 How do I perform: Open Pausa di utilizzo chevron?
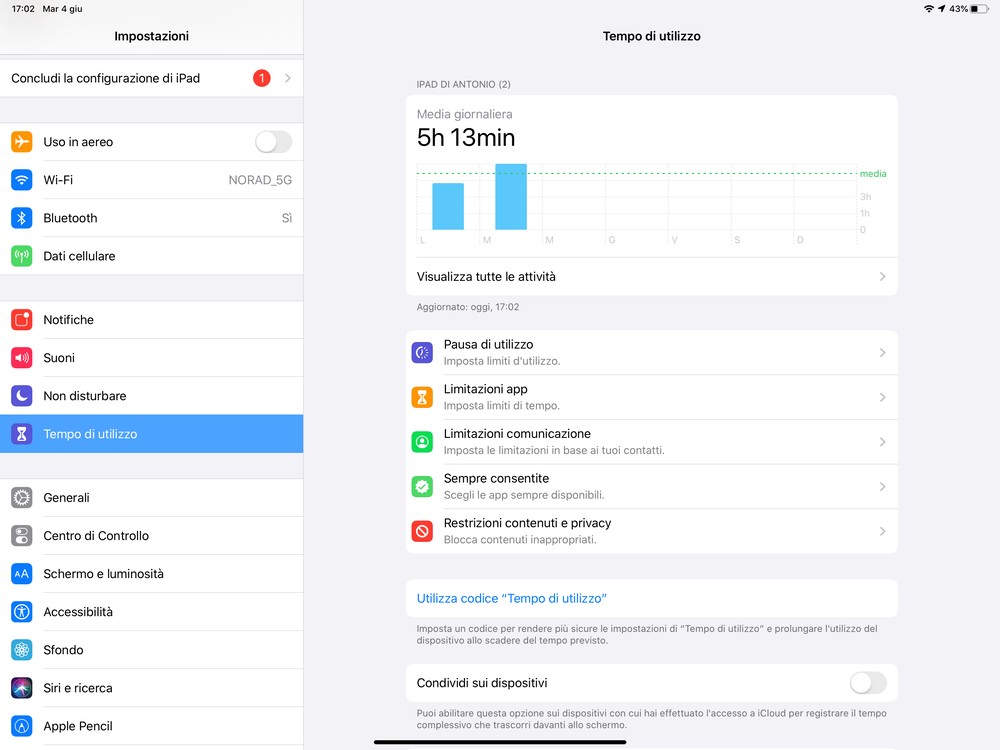click(x=883, y=353)
